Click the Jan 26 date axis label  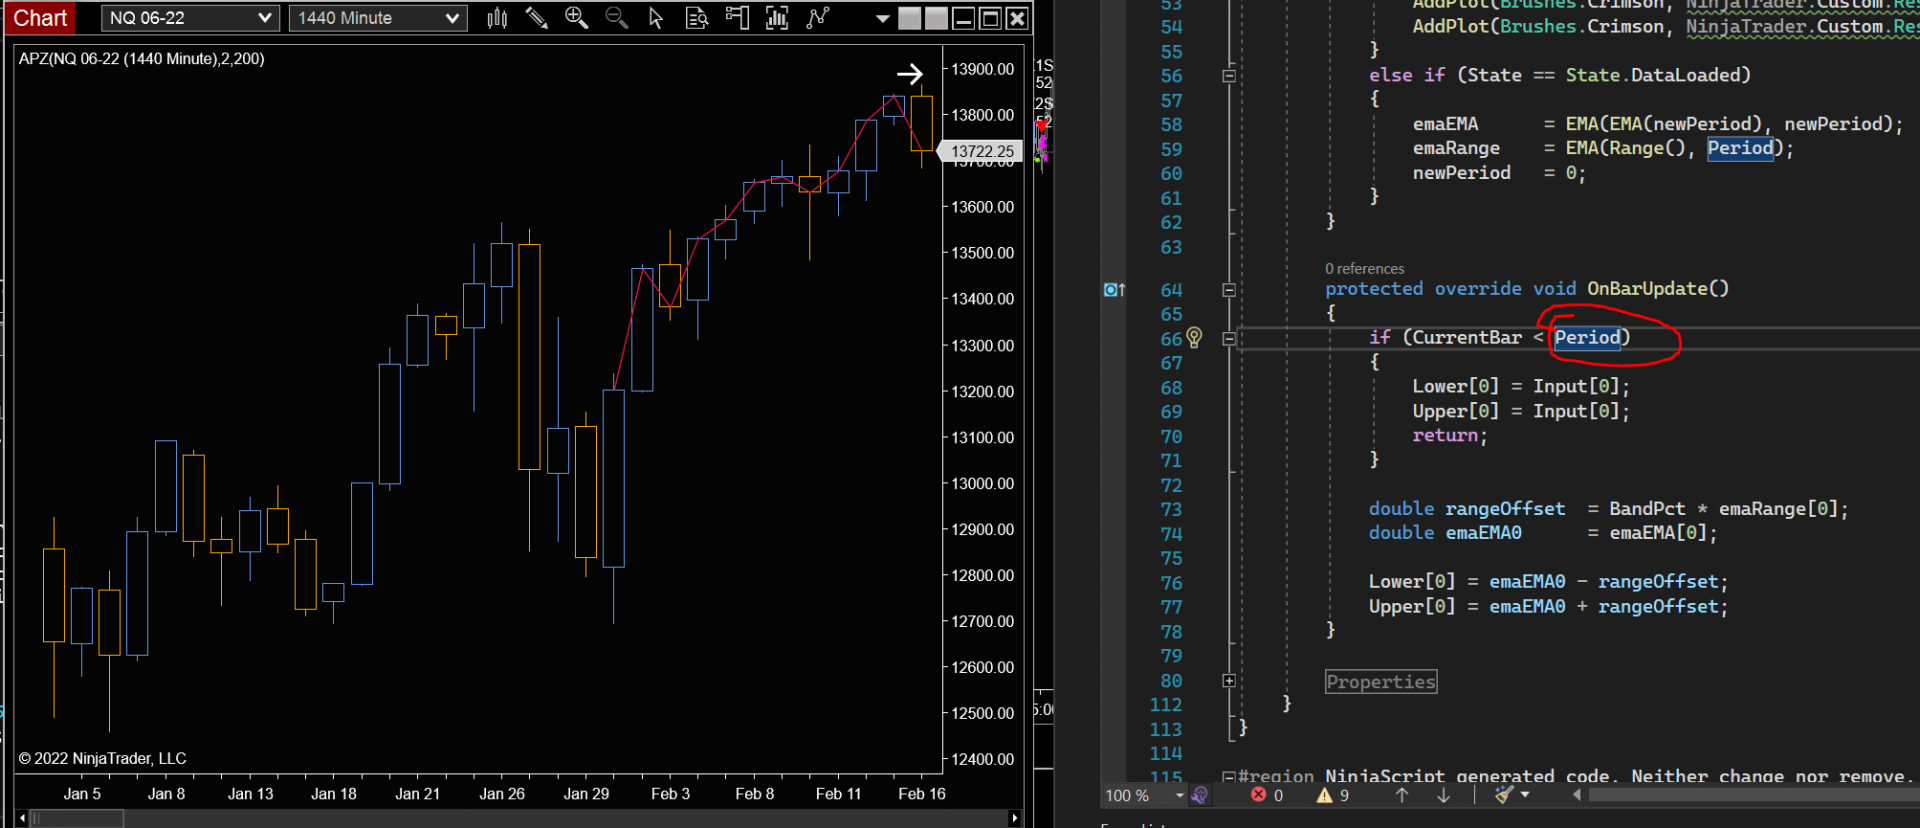pos(502,794)
